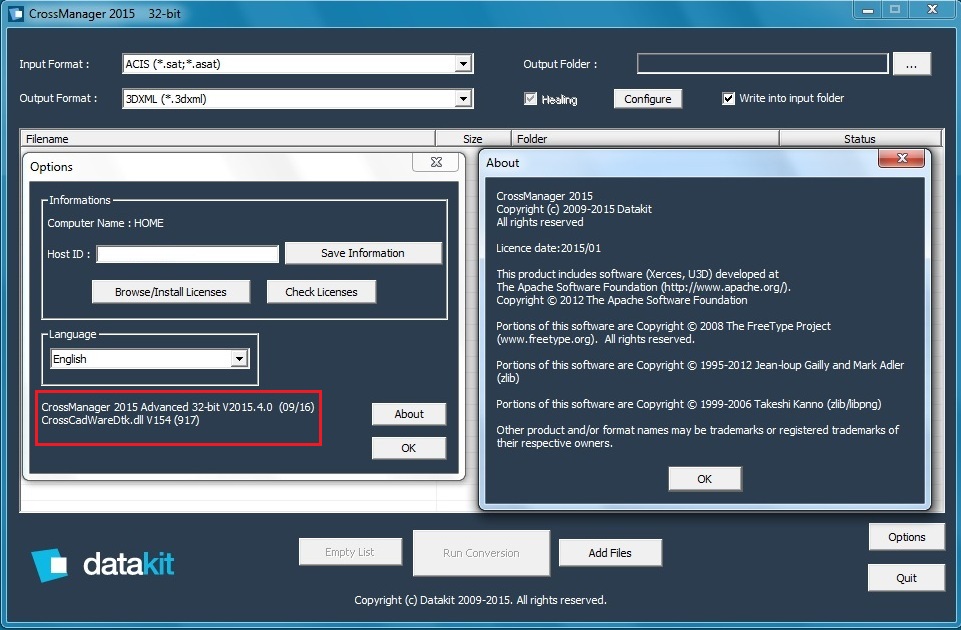Screen dimensions: 961x630
Task: Click the Datakit logo
Action: [103, 565]
